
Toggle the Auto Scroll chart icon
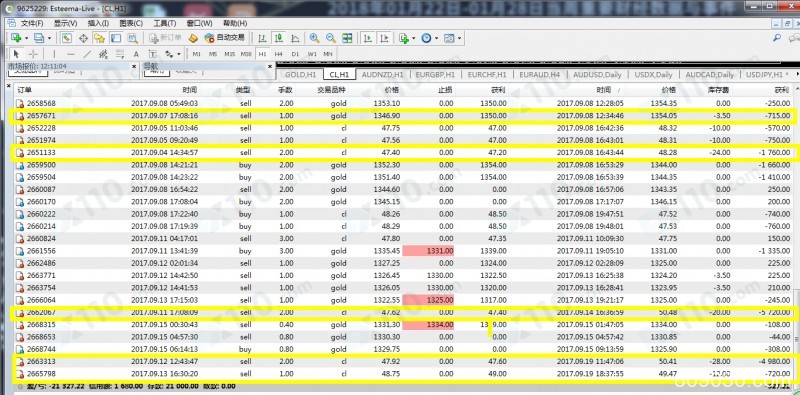click(367, 38)
